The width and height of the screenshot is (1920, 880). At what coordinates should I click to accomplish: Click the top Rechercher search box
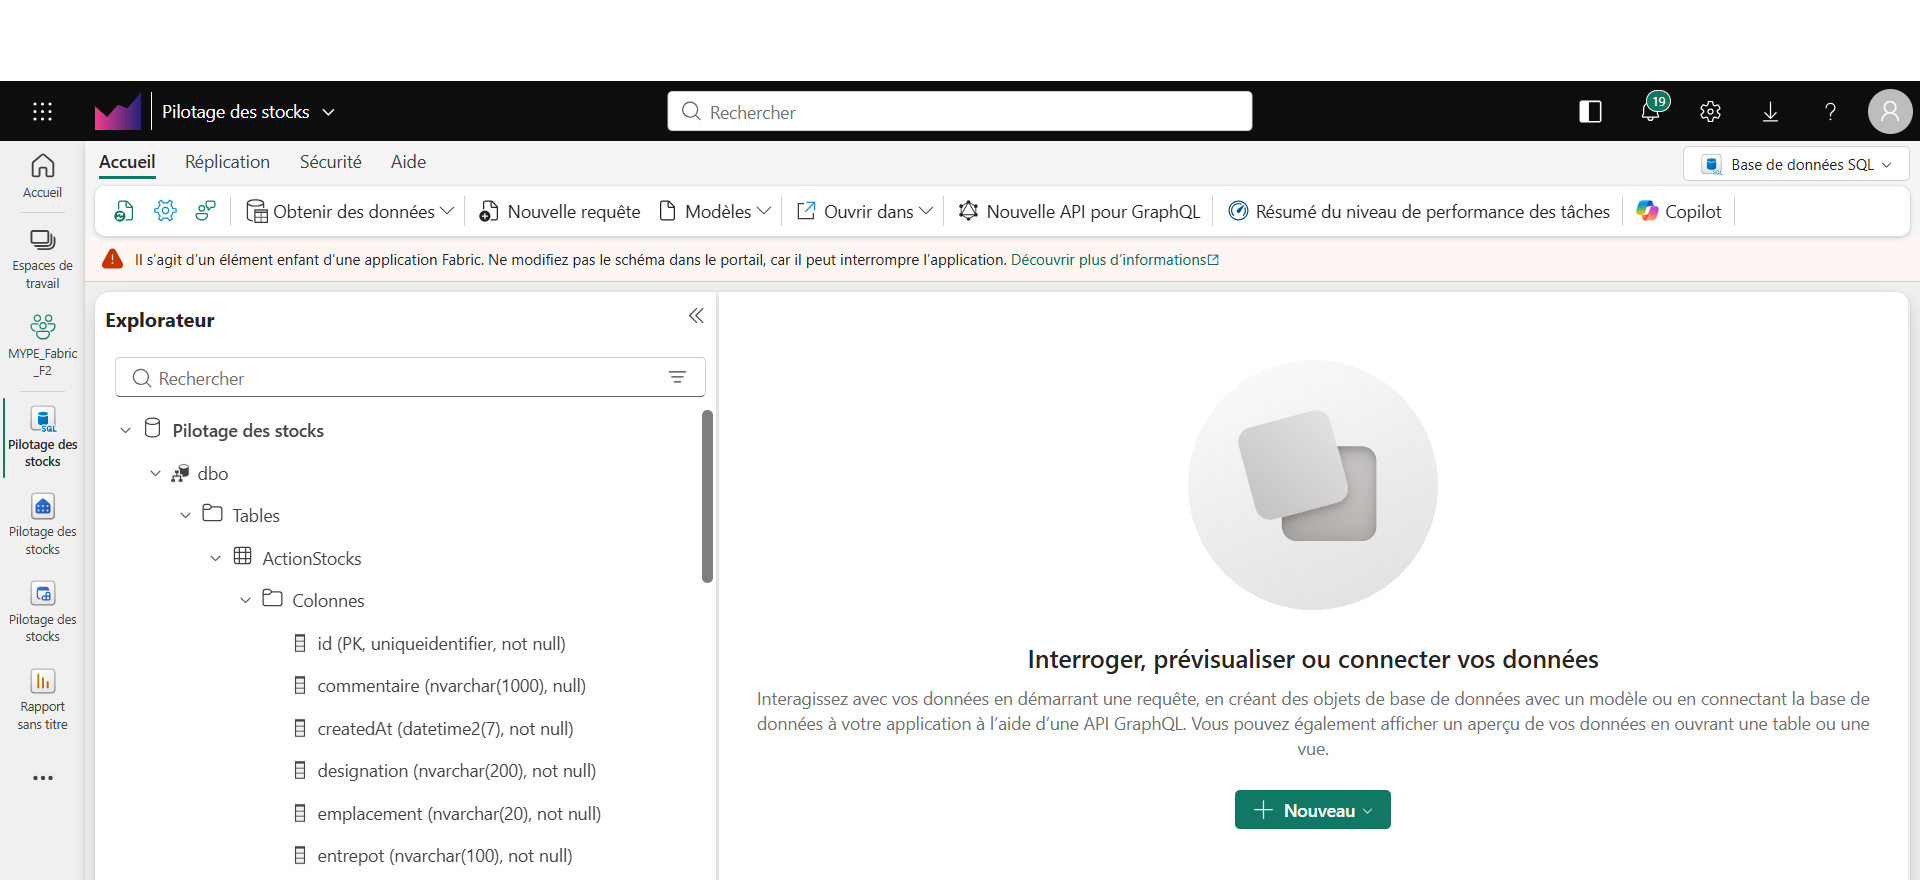pyautogui.click(x=960, y=111)
